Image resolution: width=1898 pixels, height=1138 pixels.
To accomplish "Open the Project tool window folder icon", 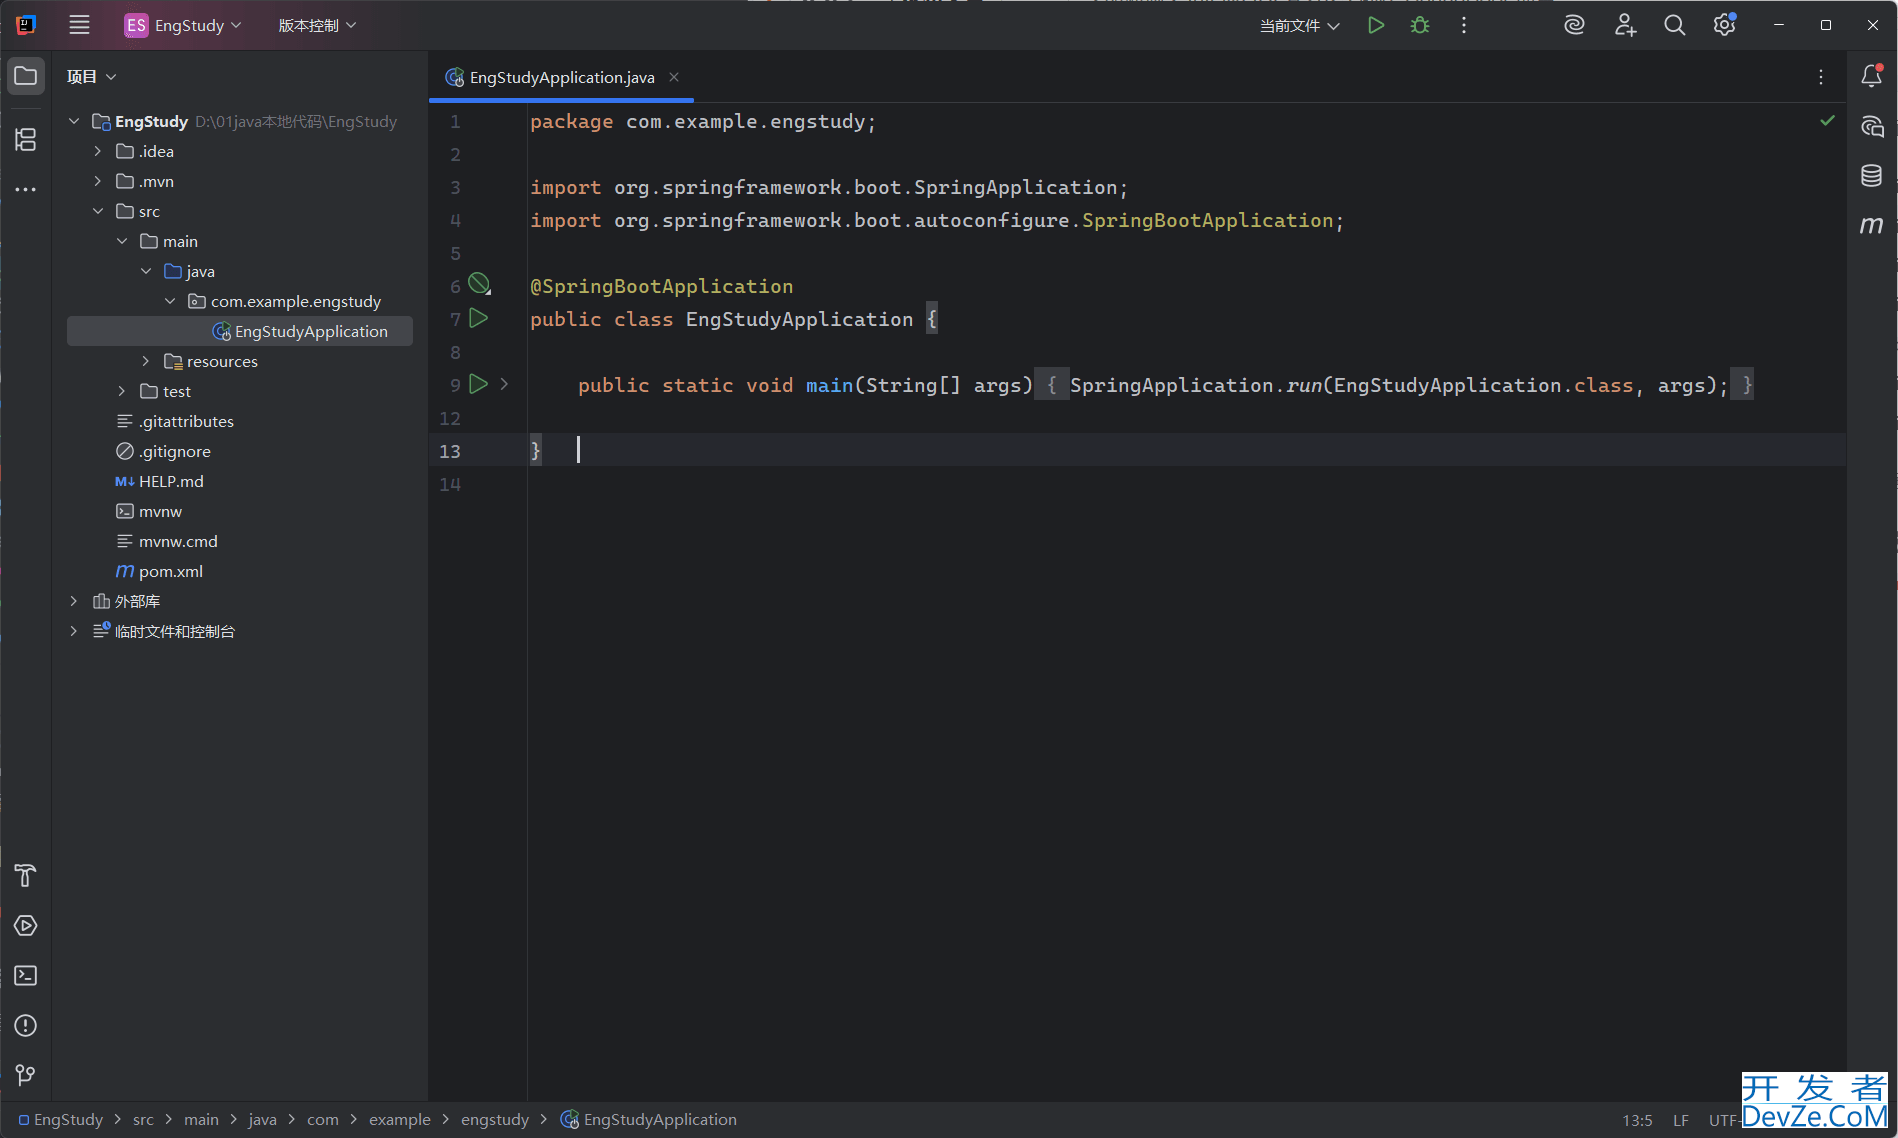I will pyautogui.click(x=26, y=76).
